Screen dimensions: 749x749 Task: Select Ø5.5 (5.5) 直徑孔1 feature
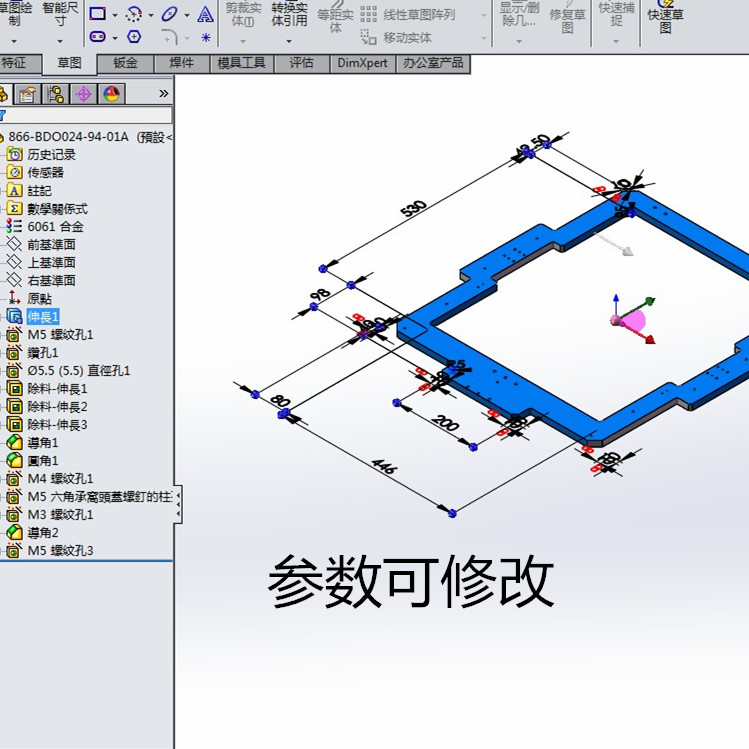pyautogui.click(x=79, y=371)
